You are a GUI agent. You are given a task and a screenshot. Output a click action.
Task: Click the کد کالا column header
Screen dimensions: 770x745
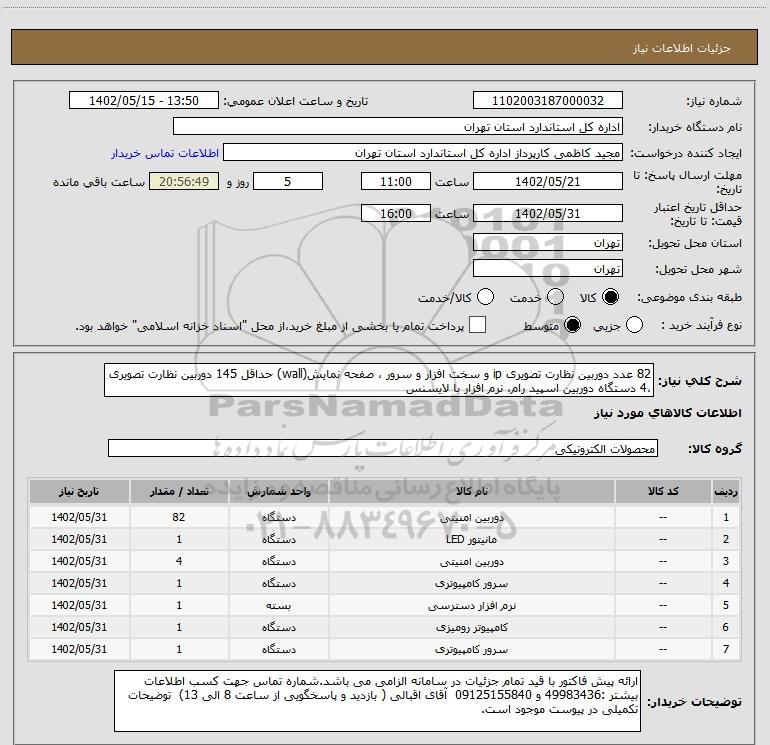coord(663,492)
